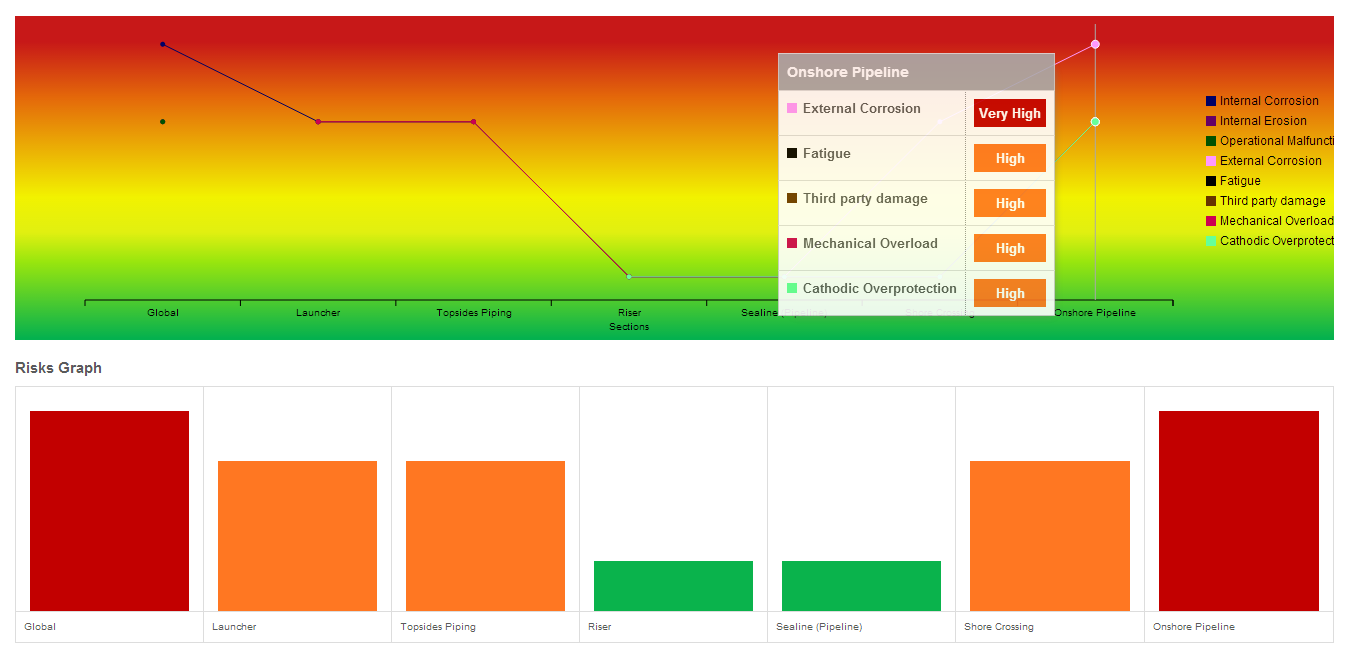Click the Fatigue legend color swatch
The height and width of the screenshot is (650, 1349).
(x=1211, y=181)
